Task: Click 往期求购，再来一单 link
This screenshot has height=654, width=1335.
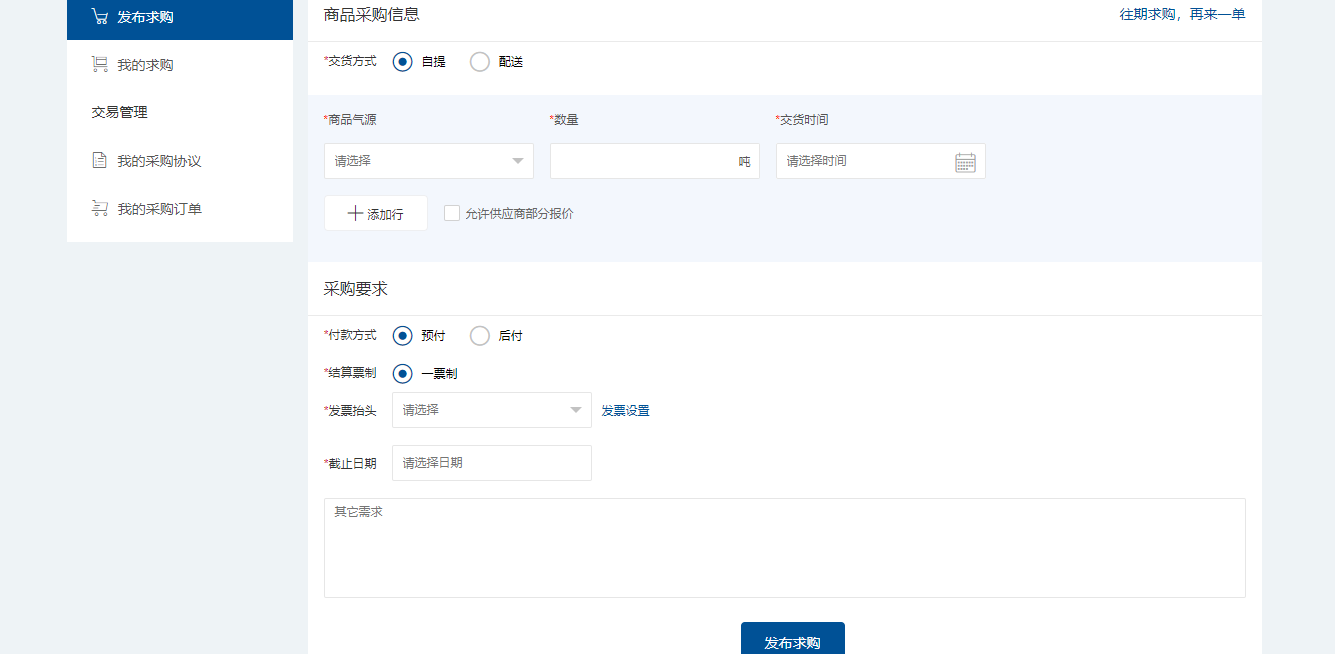Action: tap(1182, 14)
